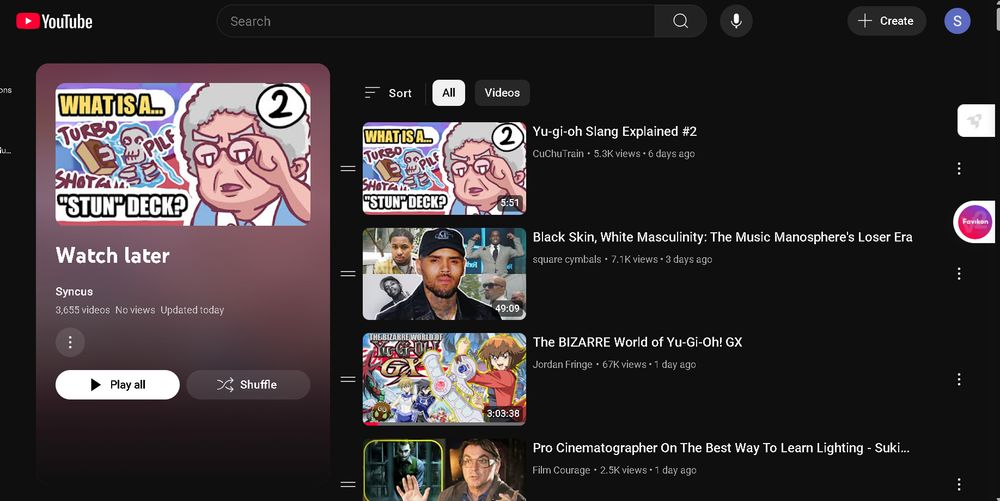Image resolution: width=1000 pixels, height=501 pixels.
Task: Click the crossed-arrows Shuffle icon
Action: coord(224,385)
